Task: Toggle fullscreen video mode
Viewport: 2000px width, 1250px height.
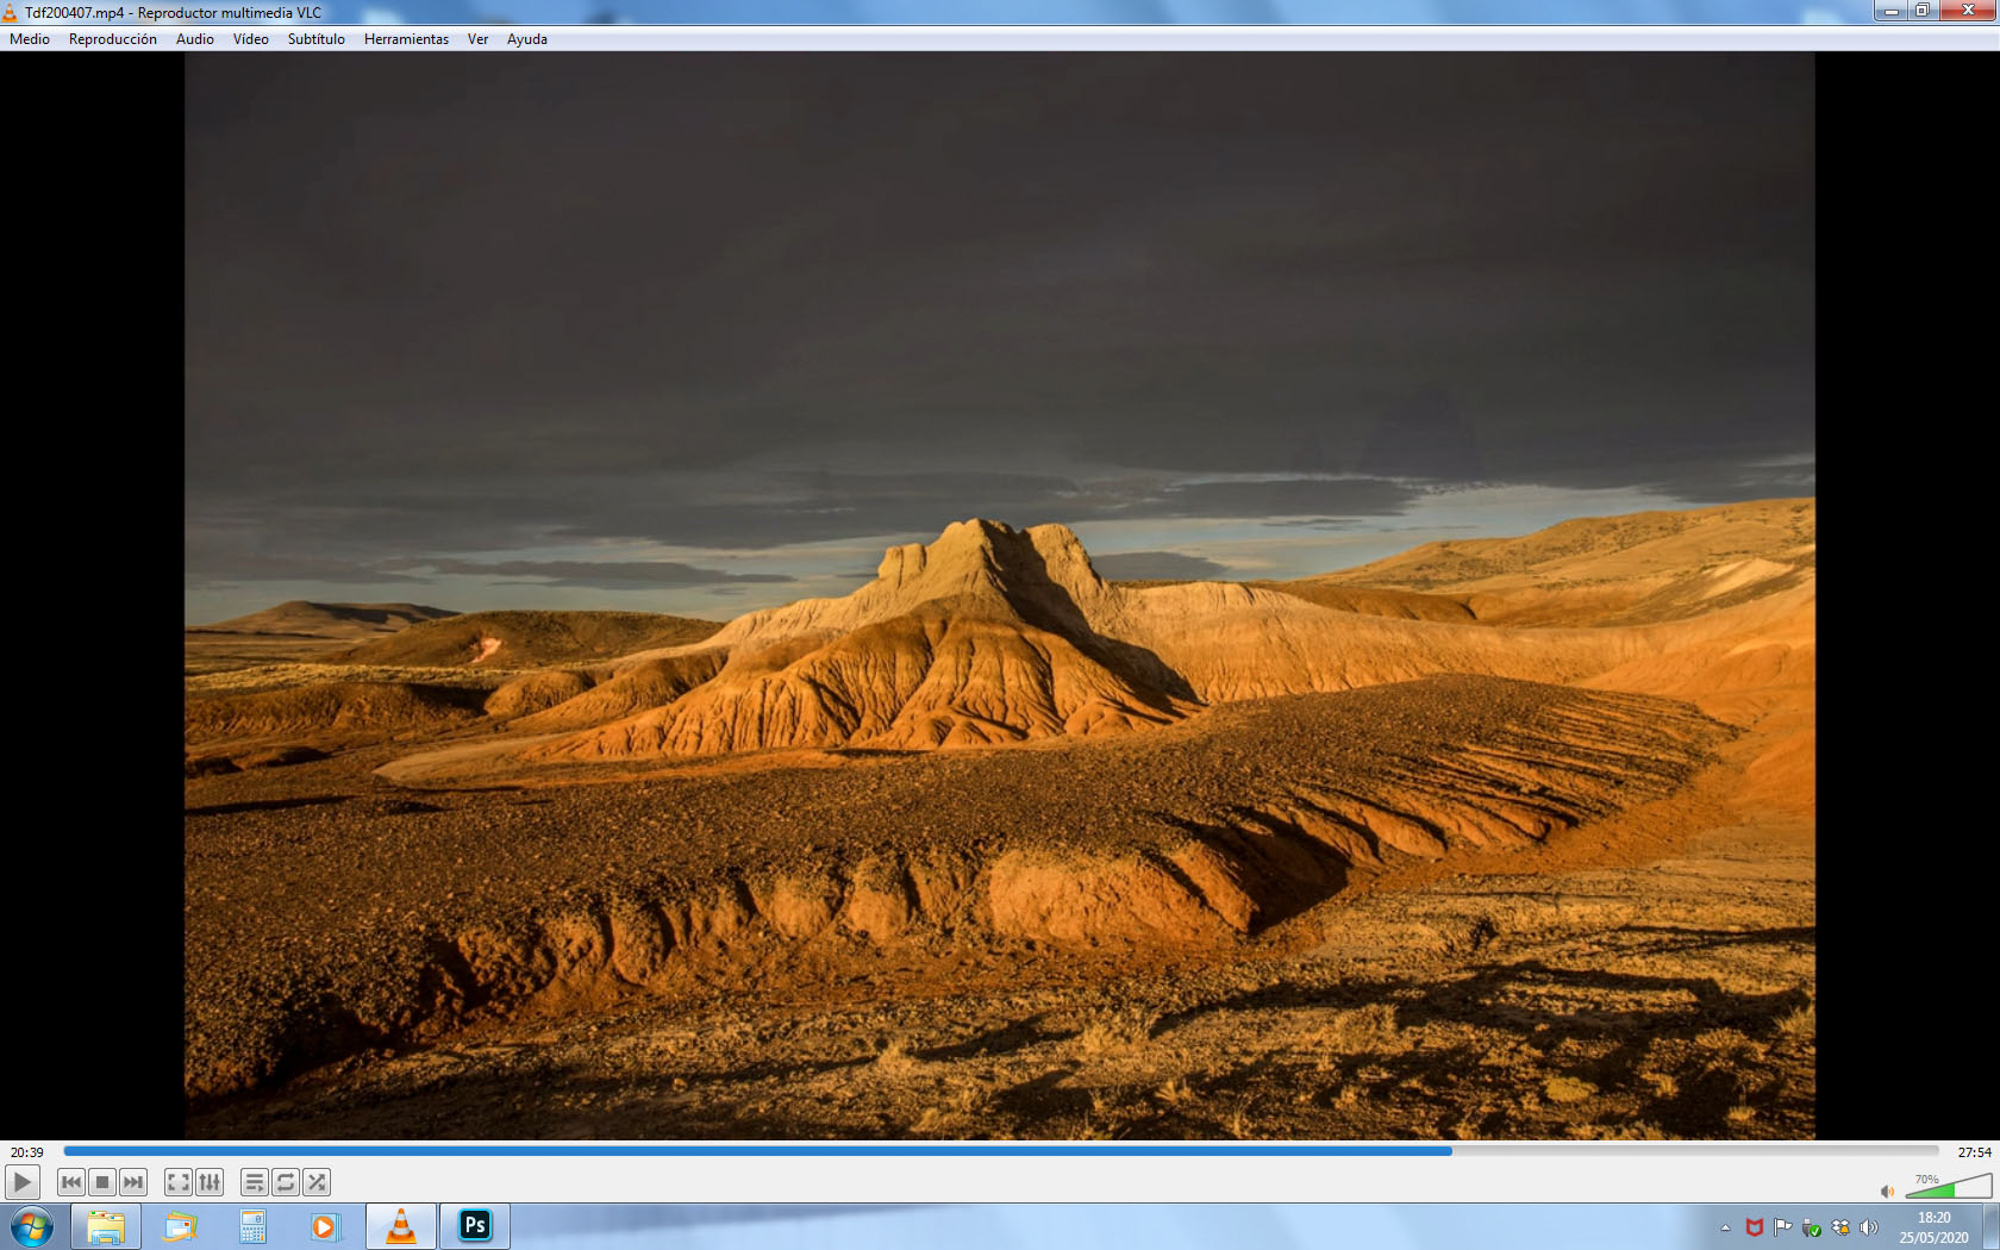Action: (x=178, y=1182)
